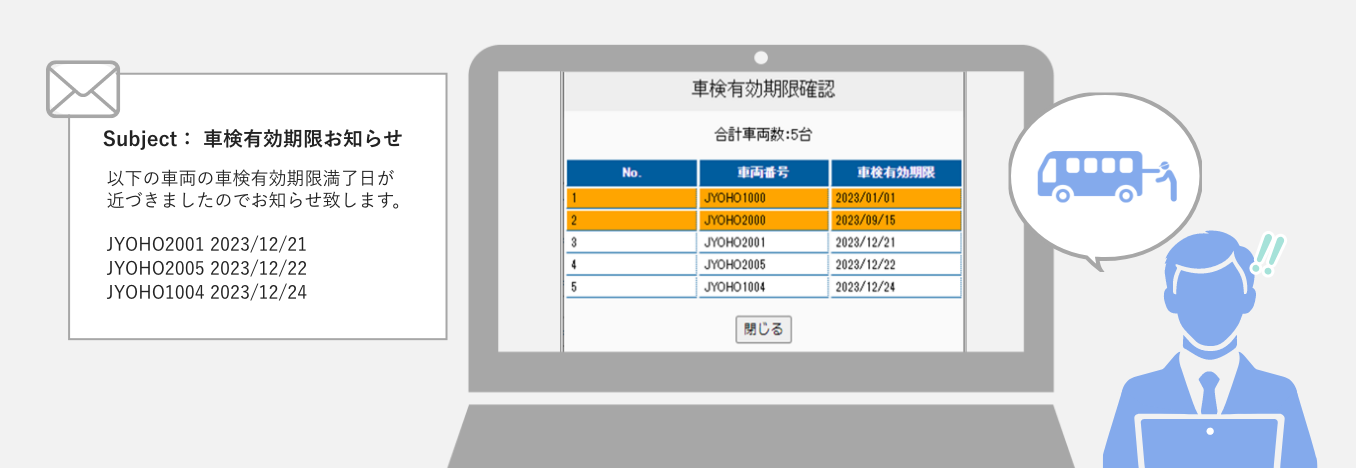Click table cell JYOHO2001

(763, 242)
